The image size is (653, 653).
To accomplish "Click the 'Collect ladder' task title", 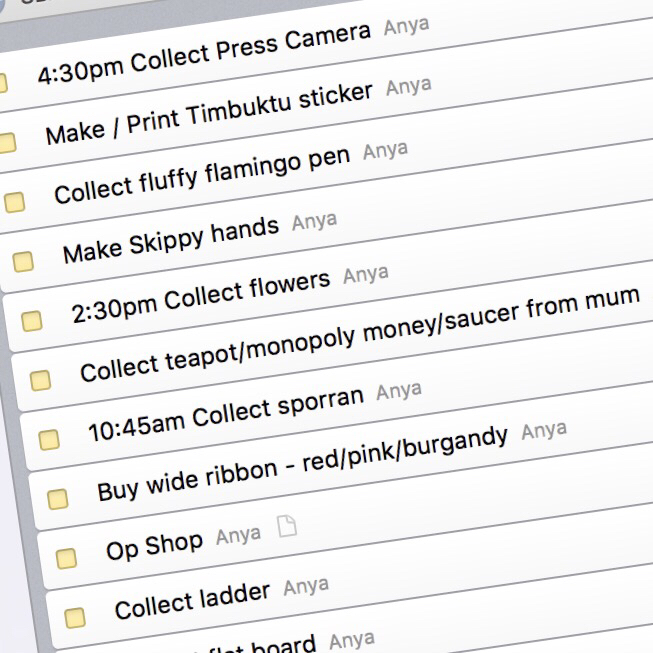I will click(x=192, y=601).
